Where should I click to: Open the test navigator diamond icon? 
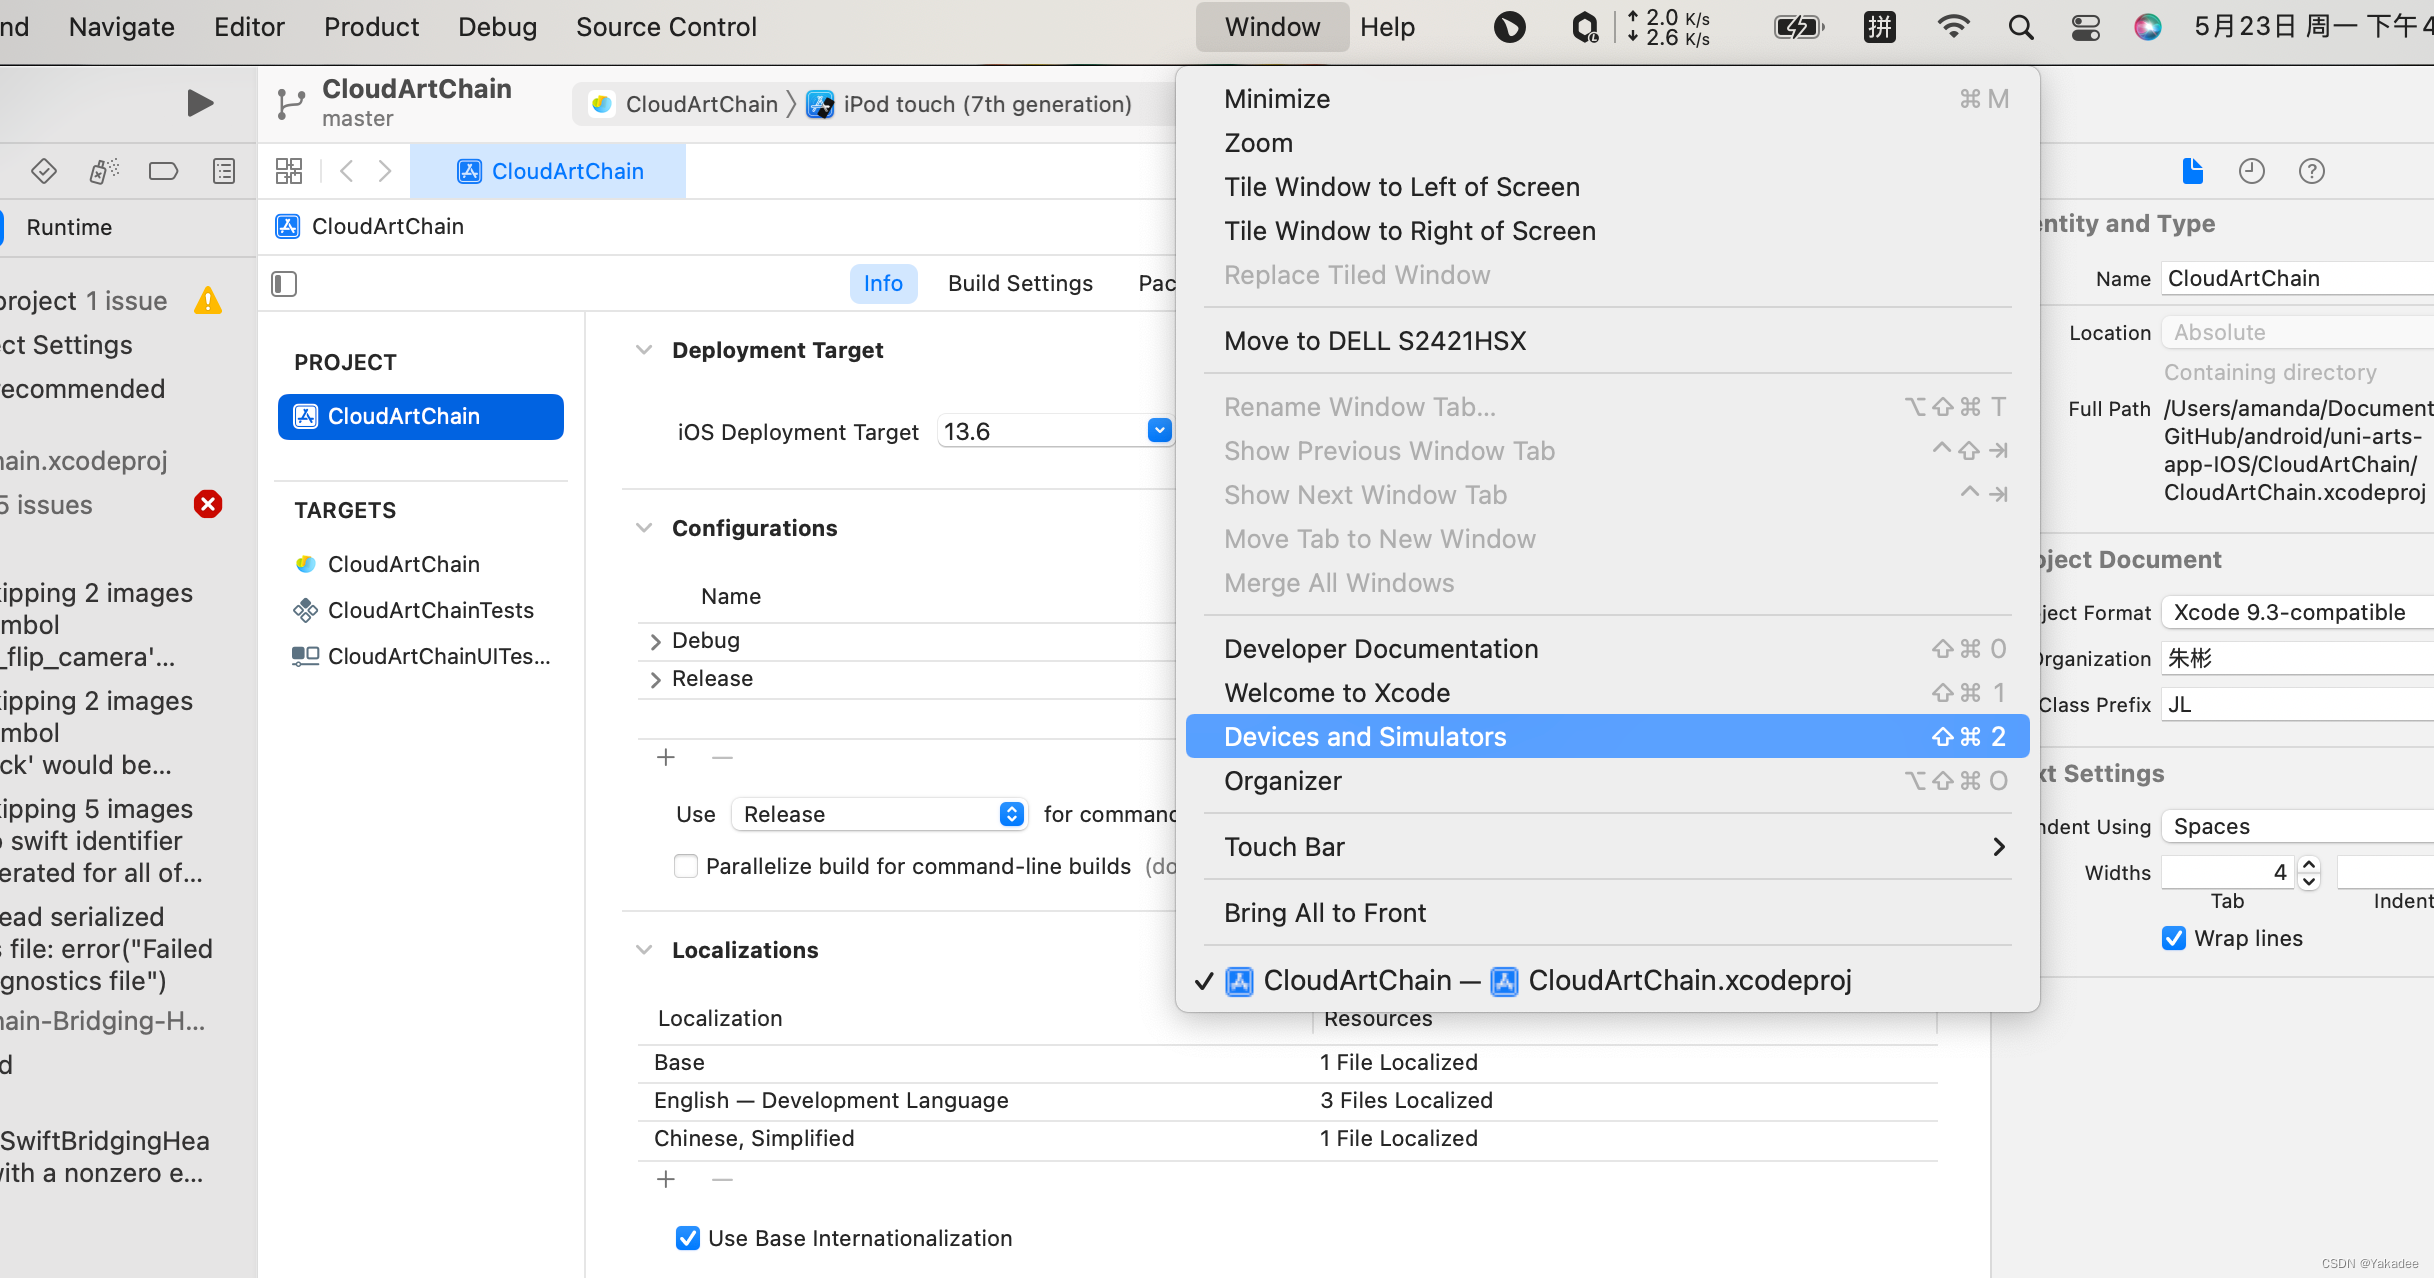(44, 171)
